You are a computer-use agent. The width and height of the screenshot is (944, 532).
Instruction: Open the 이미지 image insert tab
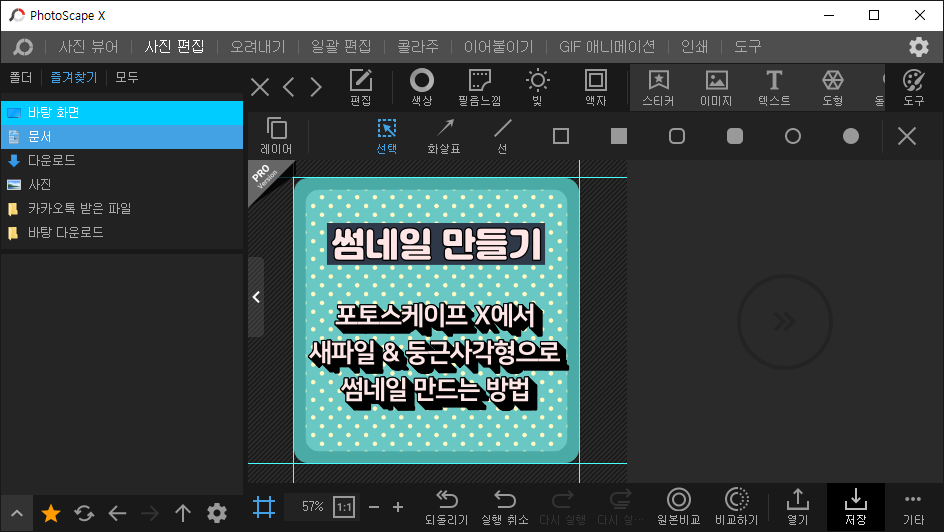pos(716,87)
